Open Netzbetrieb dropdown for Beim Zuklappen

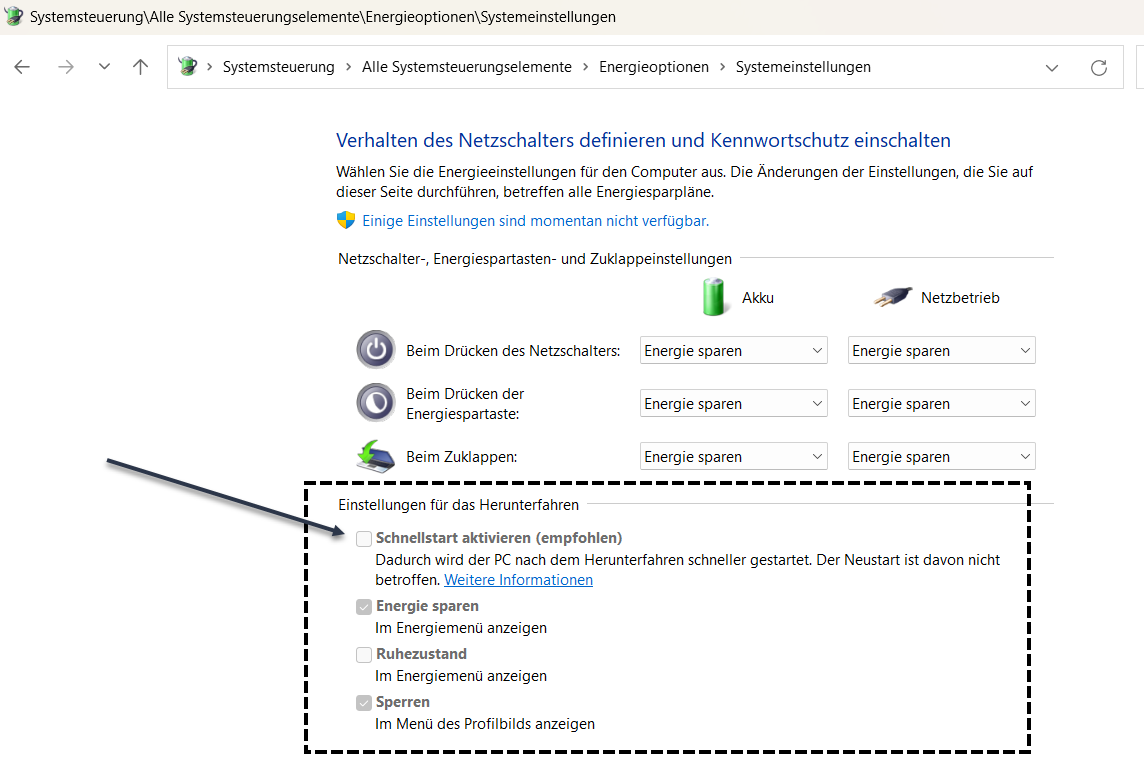coord(941,457)
